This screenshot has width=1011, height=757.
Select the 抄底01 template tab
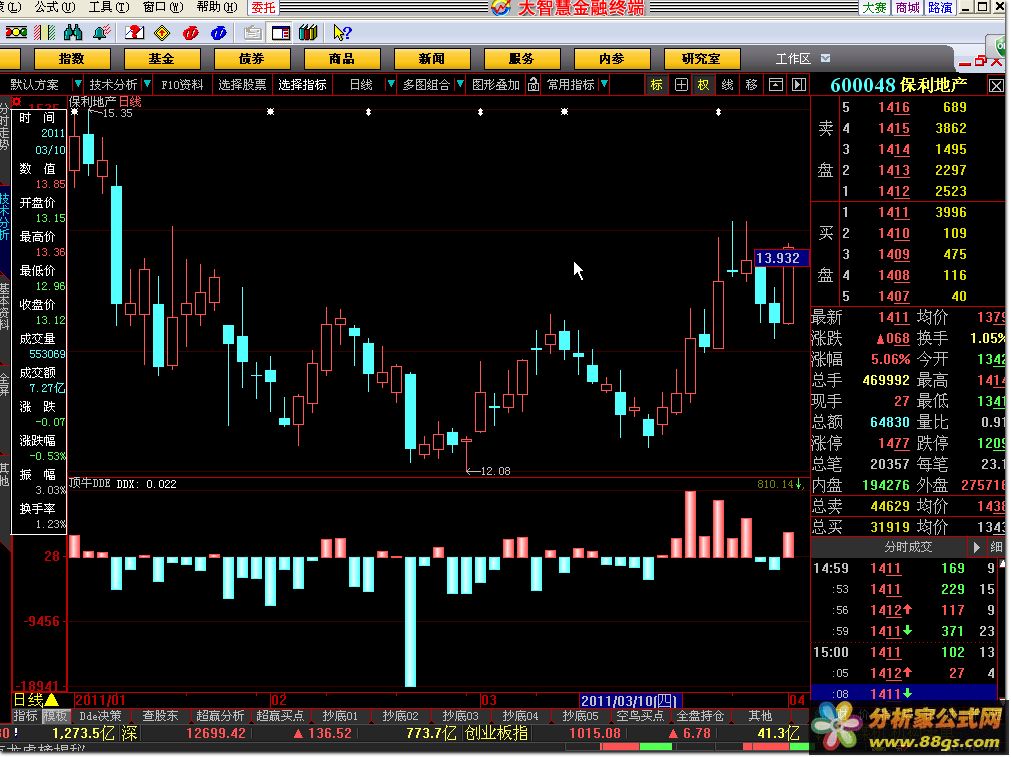point(340,716)
